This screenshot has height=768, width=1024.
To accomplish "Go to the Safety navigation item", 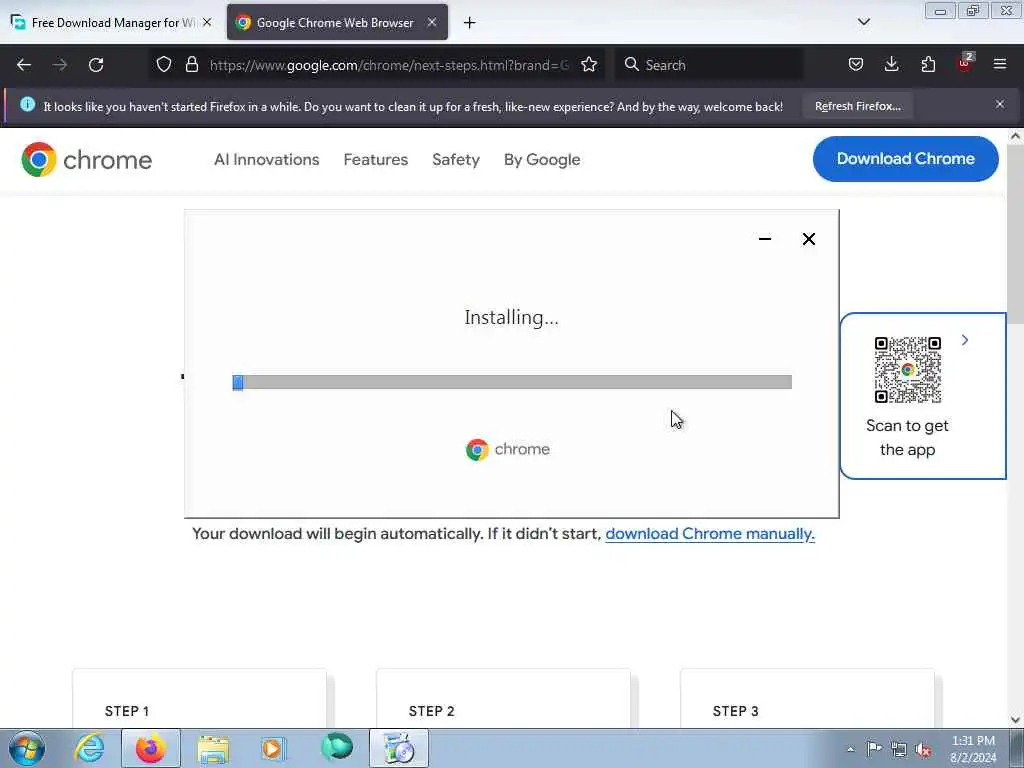I will 456,159.
